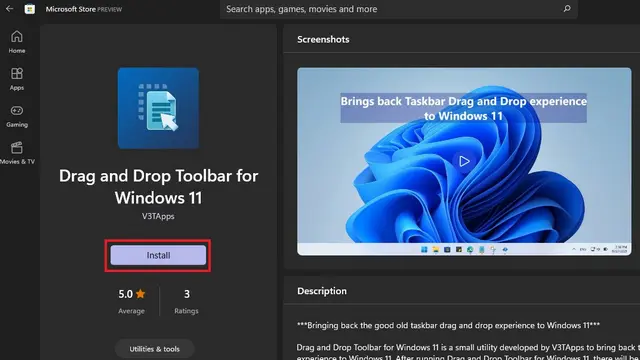Click the Screenshots section heading

[323, 40]
